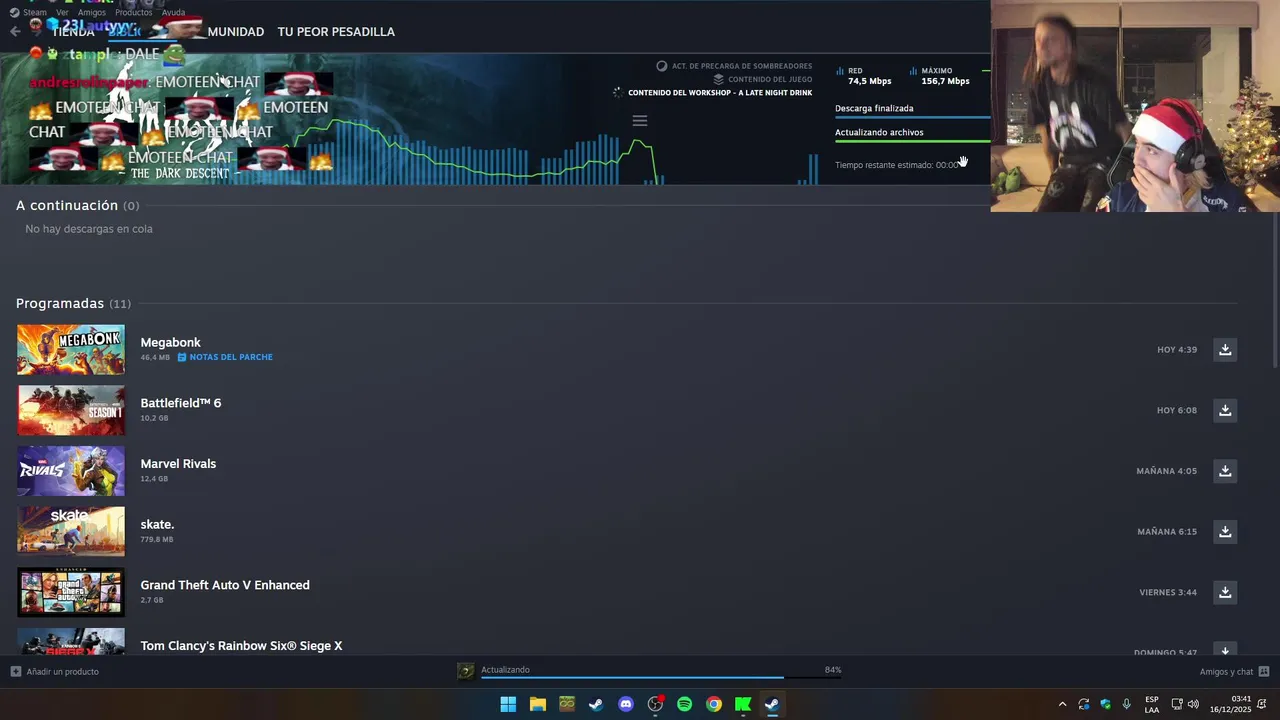This screenshot has width=1280, height=720.
Task: Click the ESP LAA language indicator
Action: 1152,704
